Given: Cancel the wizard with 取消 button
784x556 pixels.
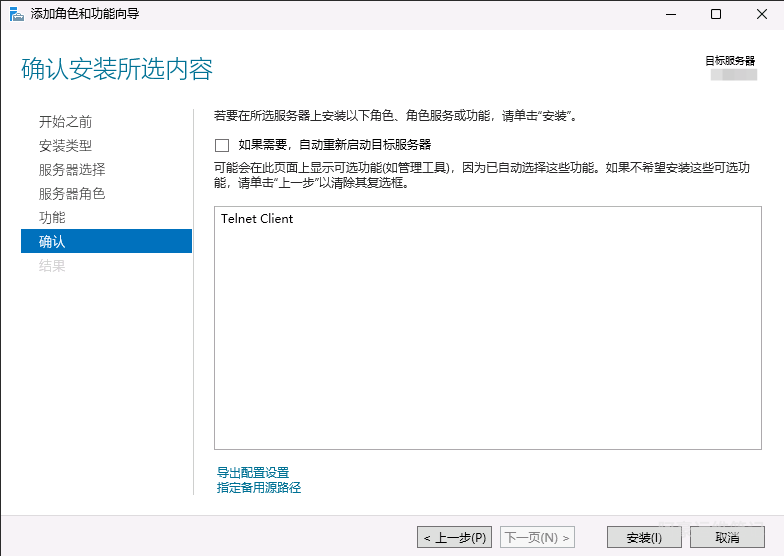Looking at the screenshot, I should (x=727, y=538).
